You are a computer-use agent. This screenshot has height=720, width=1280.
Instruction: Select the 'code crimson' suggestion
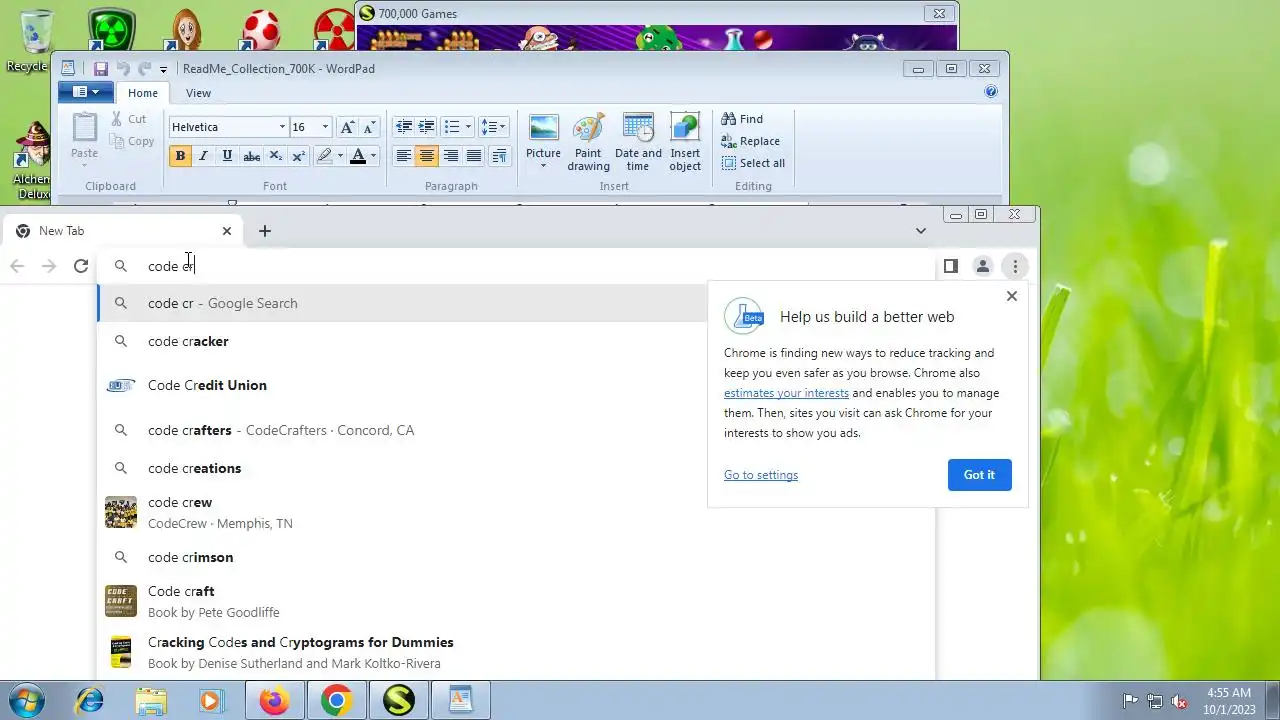[x=515, y=557]
